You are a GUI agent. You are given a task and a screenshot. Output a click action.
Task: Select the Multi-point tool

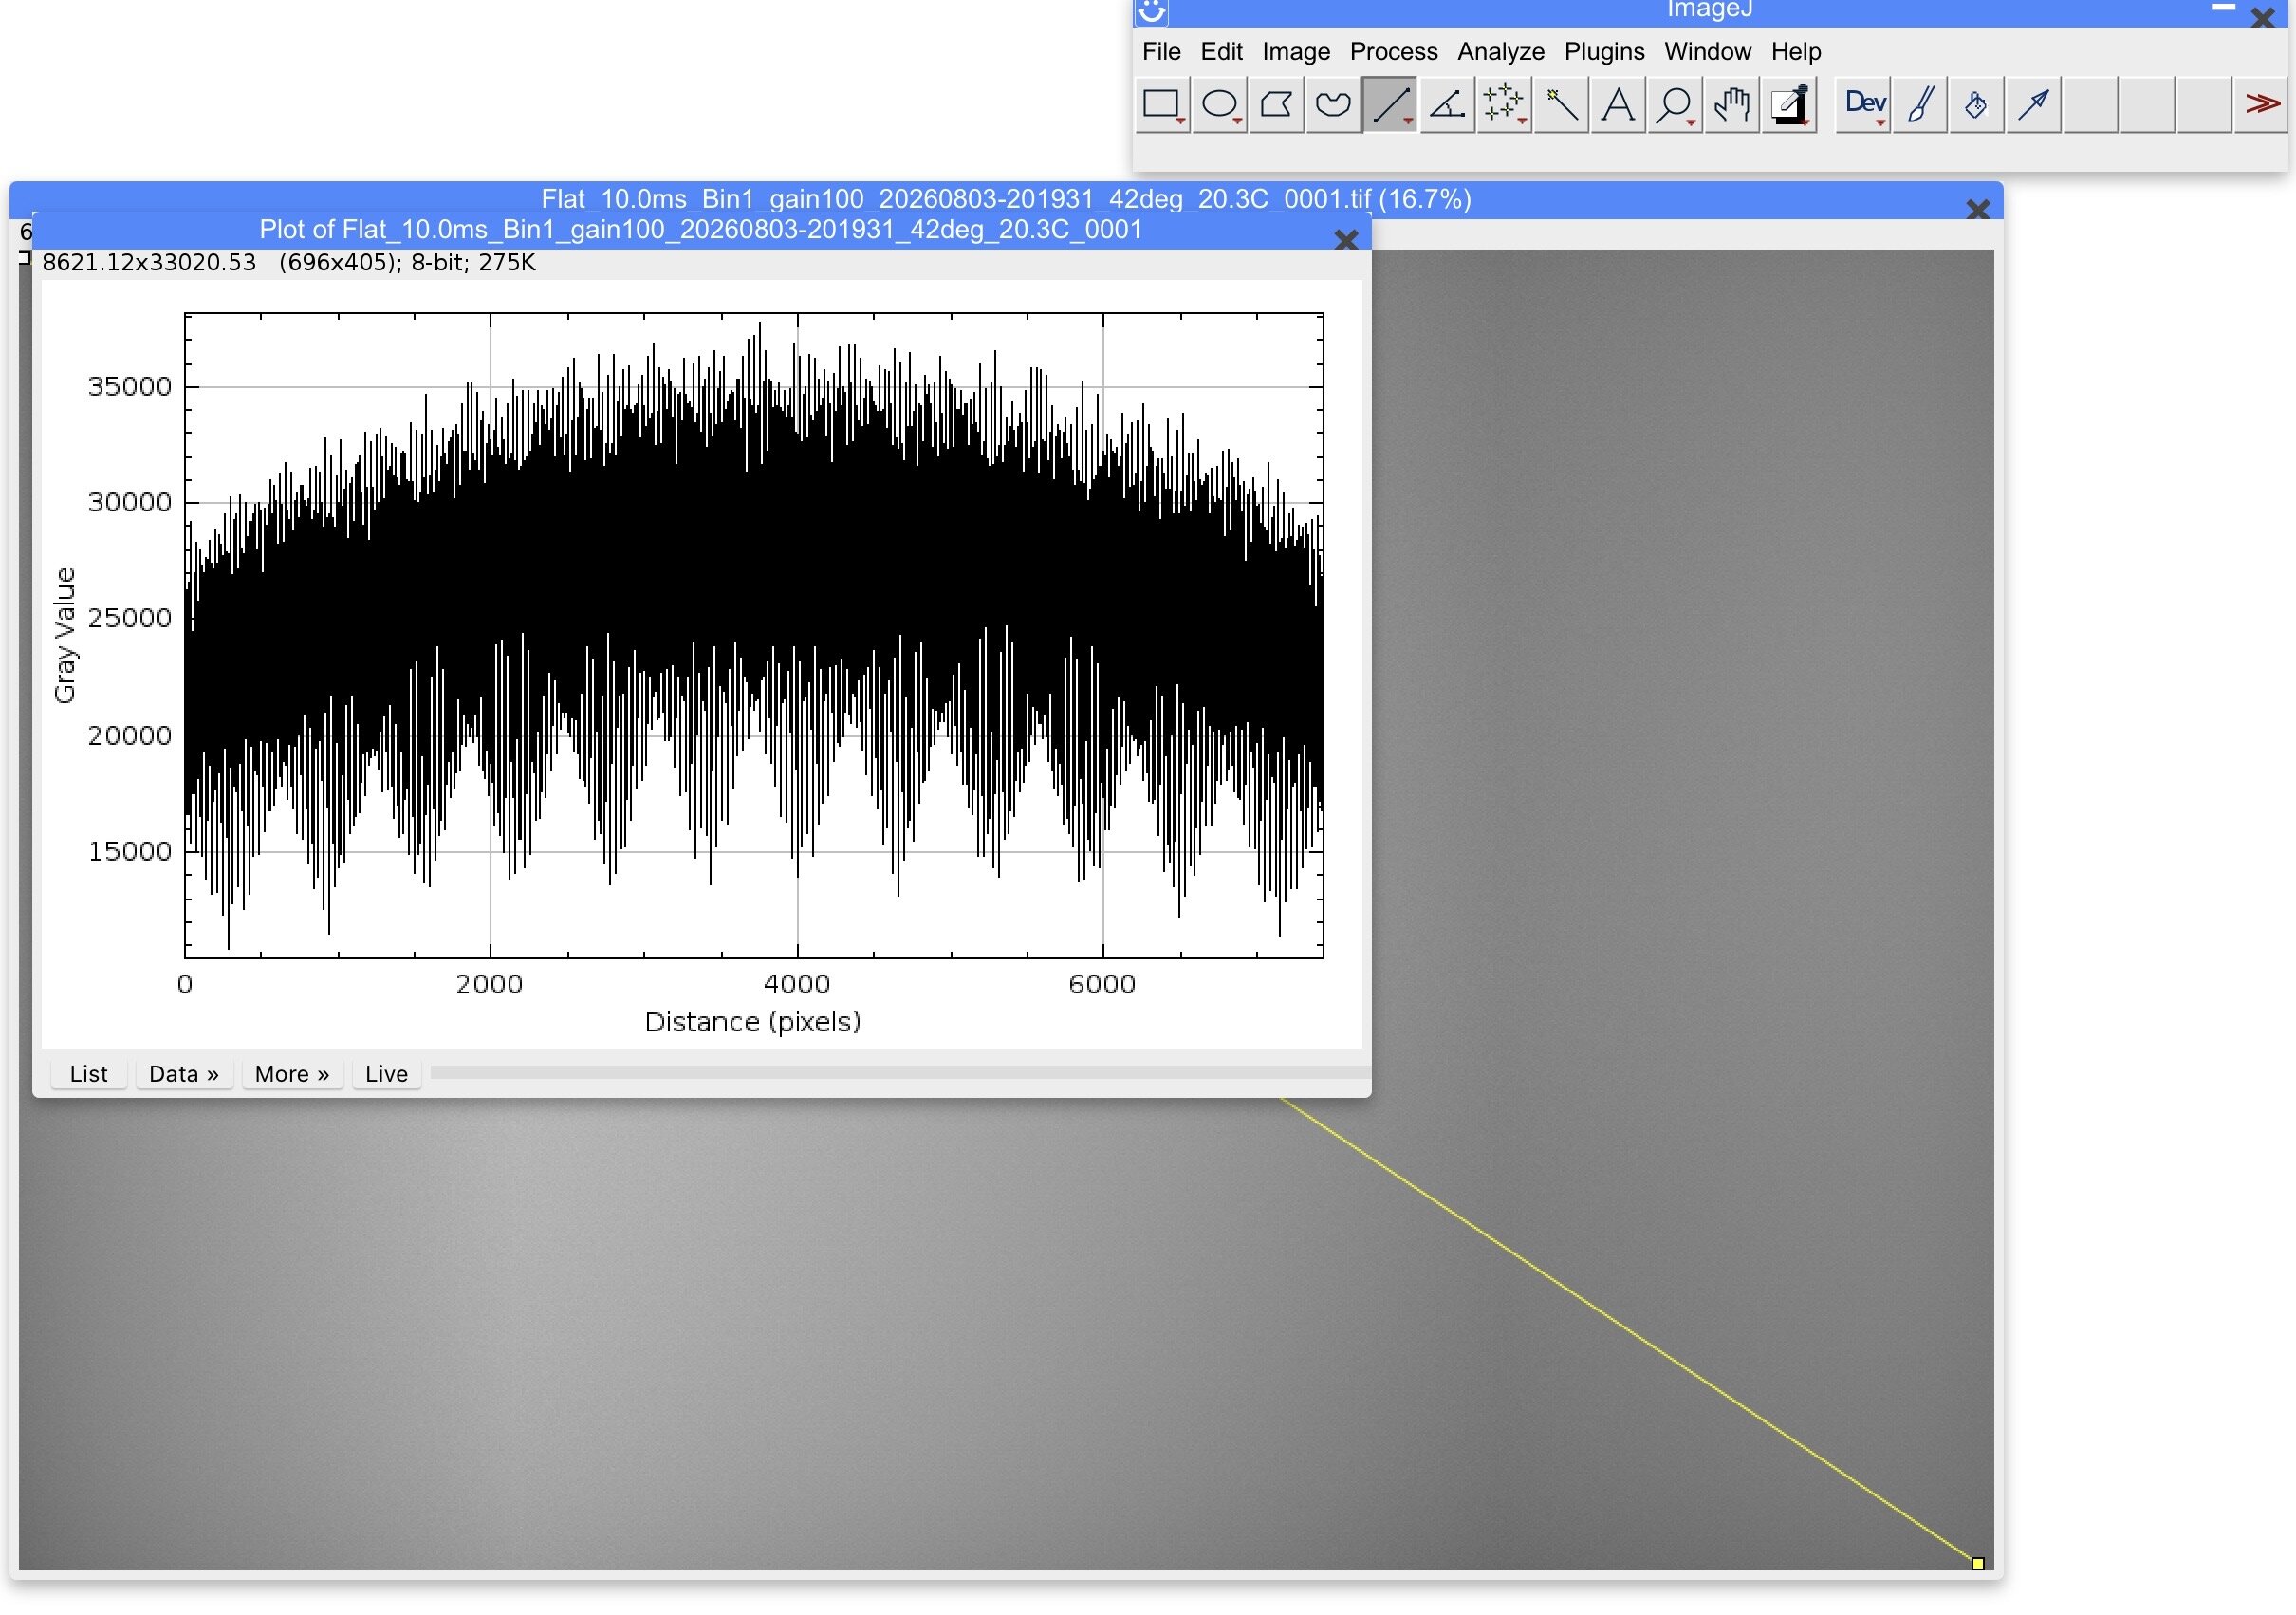point(1504,104)
